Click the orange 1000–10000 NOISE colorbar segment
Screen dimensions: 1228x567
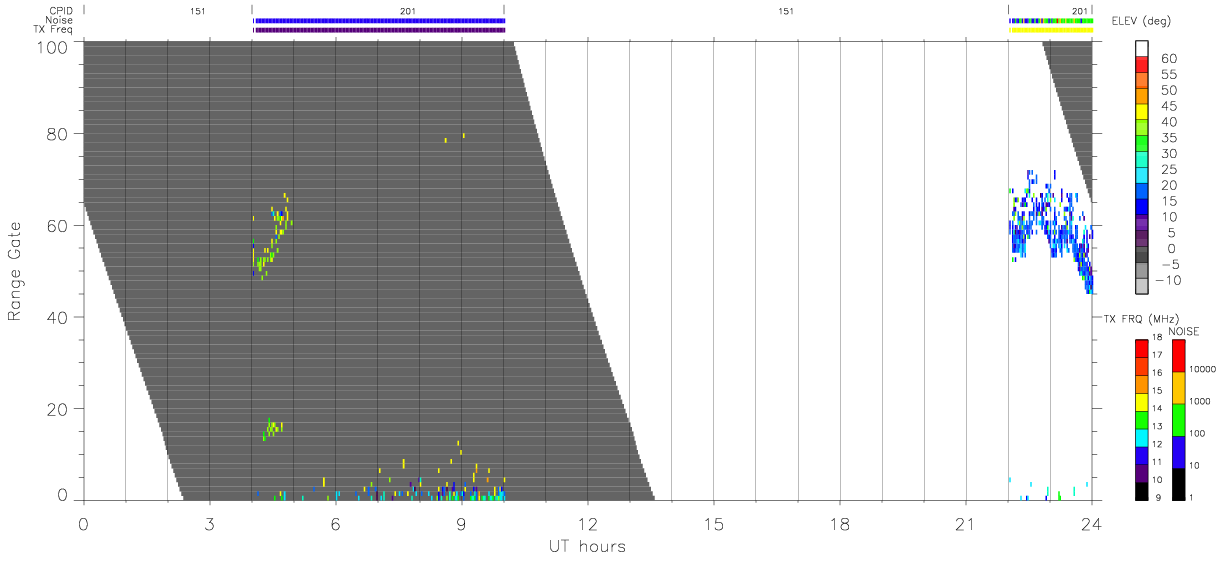(x=1179, y=388)
